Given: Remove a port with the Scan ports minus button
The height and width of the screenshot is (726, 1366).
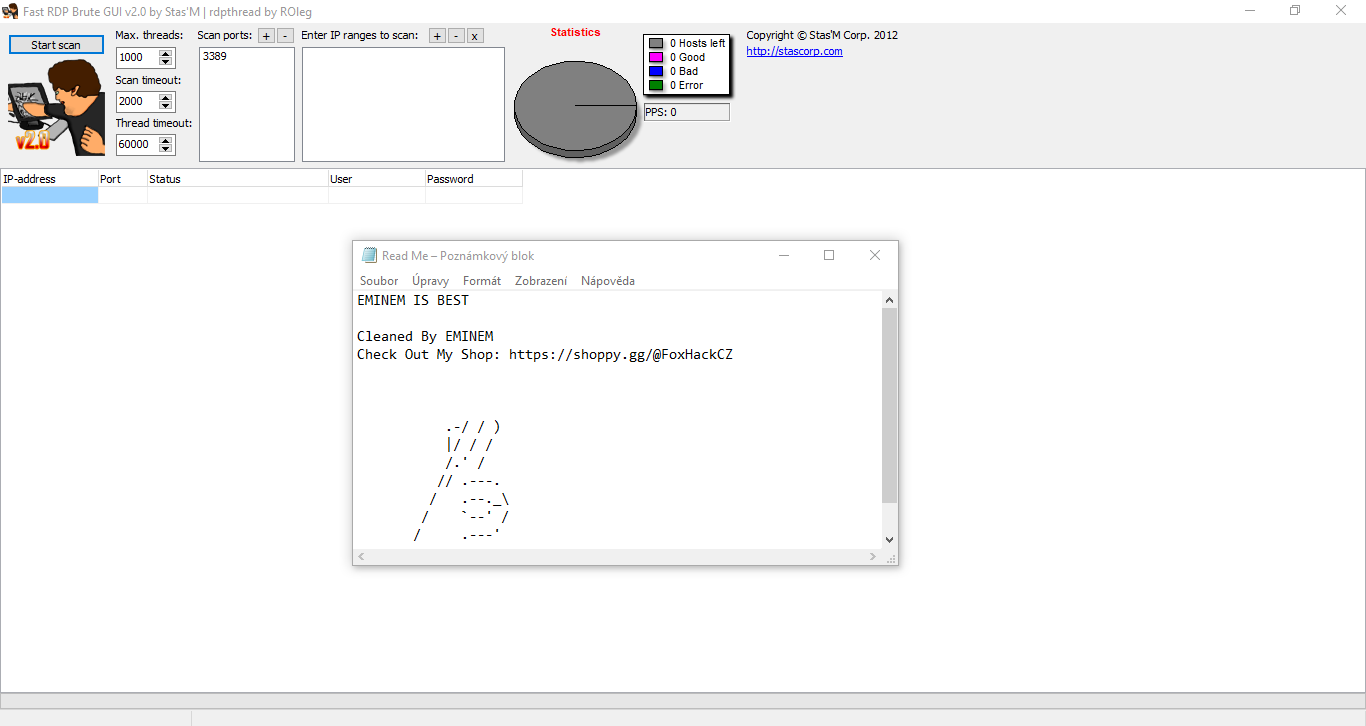Looking at the screenshot, I should tap(285, 36).
